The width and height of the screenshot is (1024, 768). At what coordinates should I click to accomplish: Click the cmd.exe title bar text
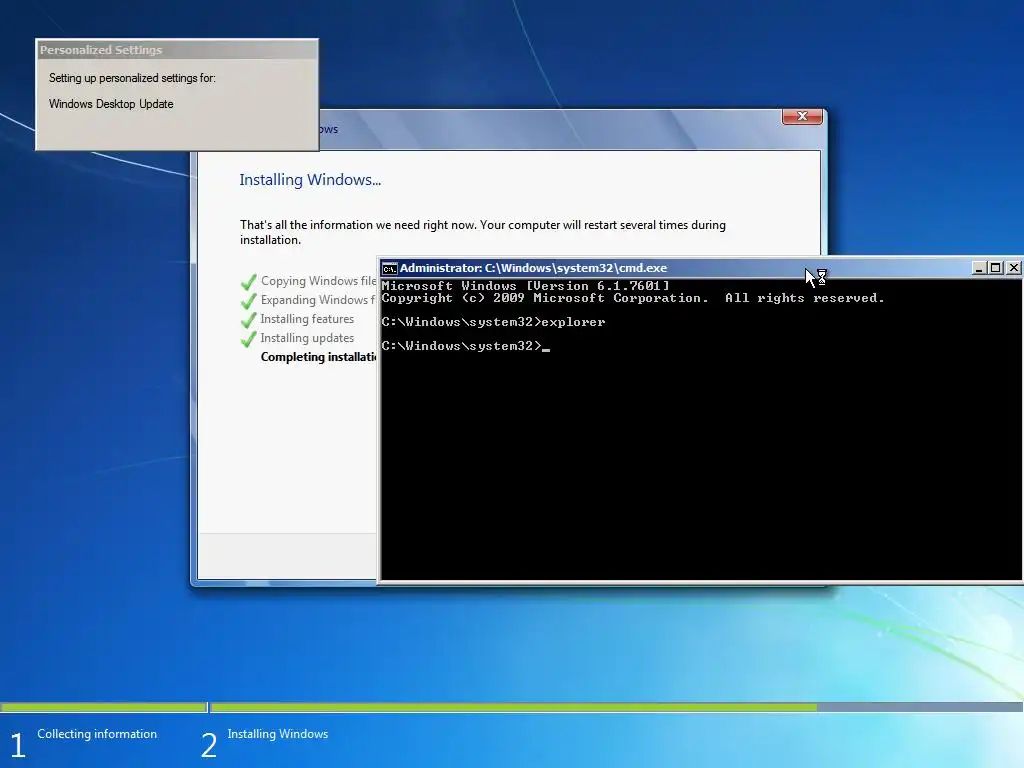pyautogui.click(x=533, y=268)
